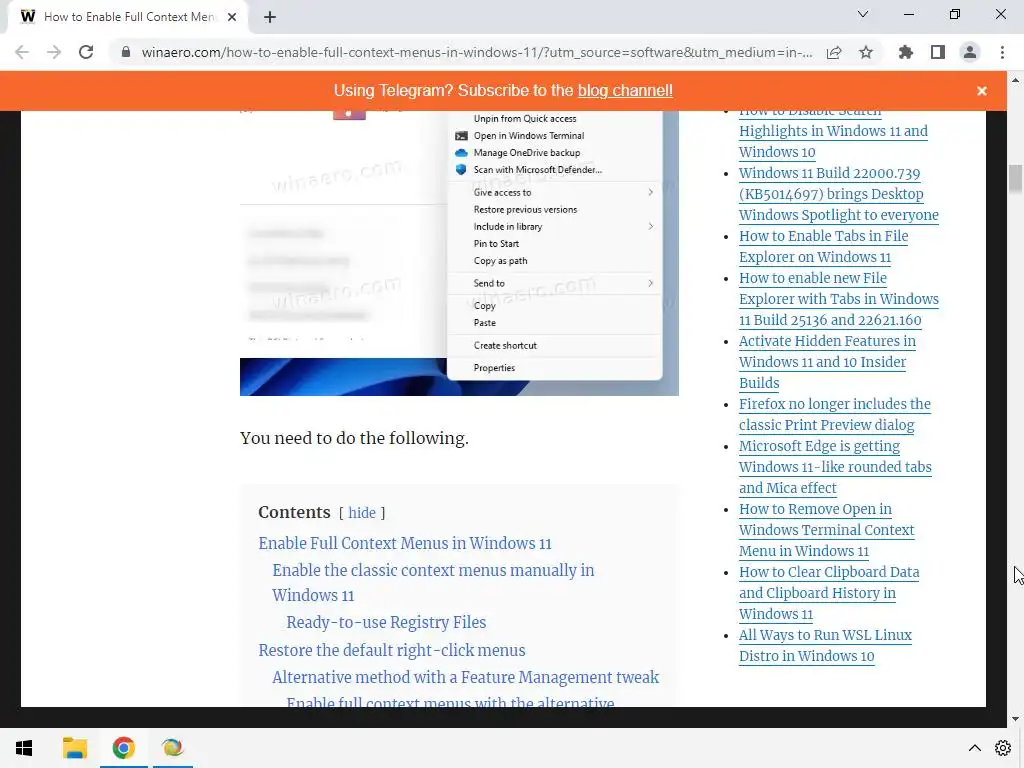Open How to Clear Clipboard Data article
This screenshot has width=1024, height=768.
coord(829,593)
